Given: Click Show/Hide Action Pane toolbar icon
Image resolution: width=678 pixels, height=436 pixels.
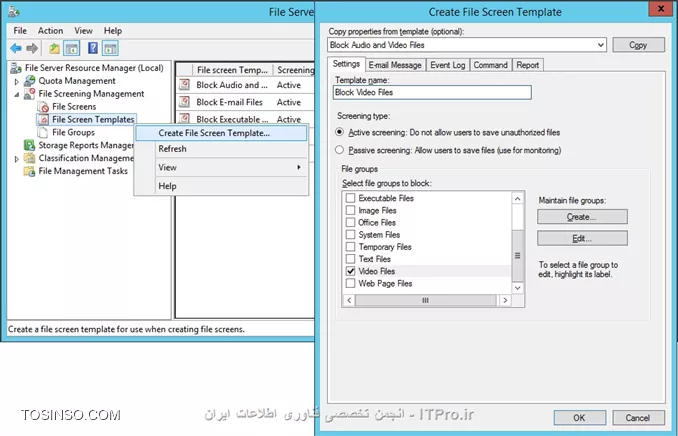Looking at the screenshot, I should pyautogui.click(x=110, y=48).
